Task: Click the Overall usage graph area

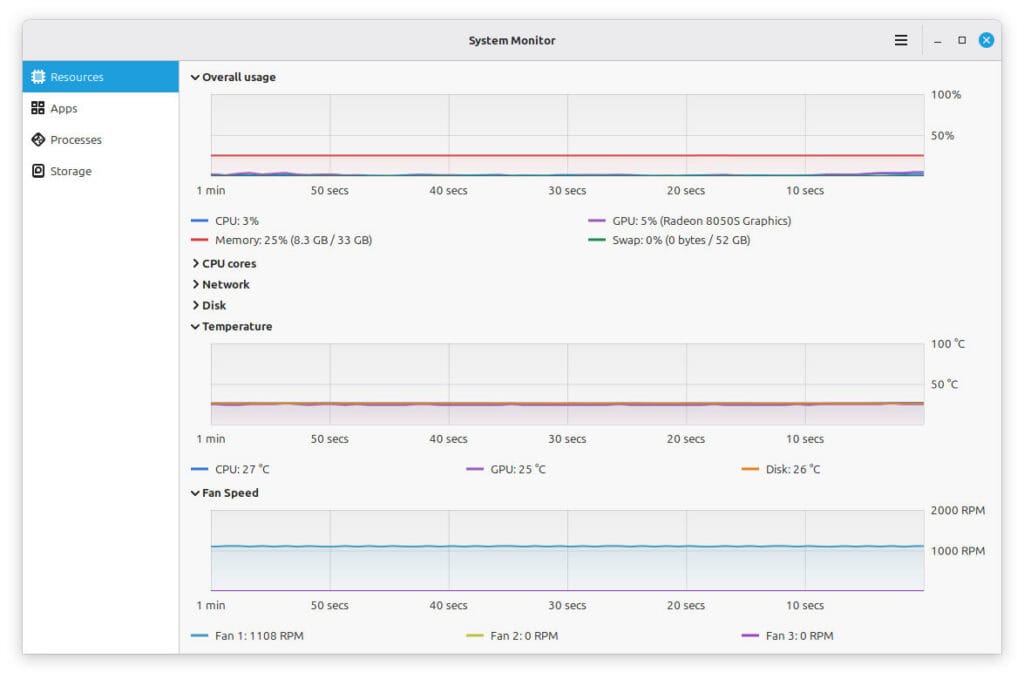Action: [x=567, y=135]
